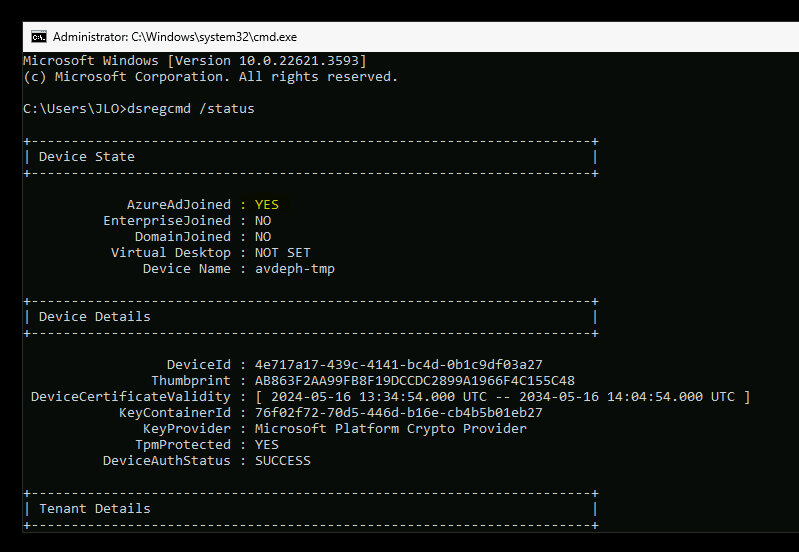Click the DomainJoined label
This screenshot has width=799, height=552.
[x=182, y=237]
